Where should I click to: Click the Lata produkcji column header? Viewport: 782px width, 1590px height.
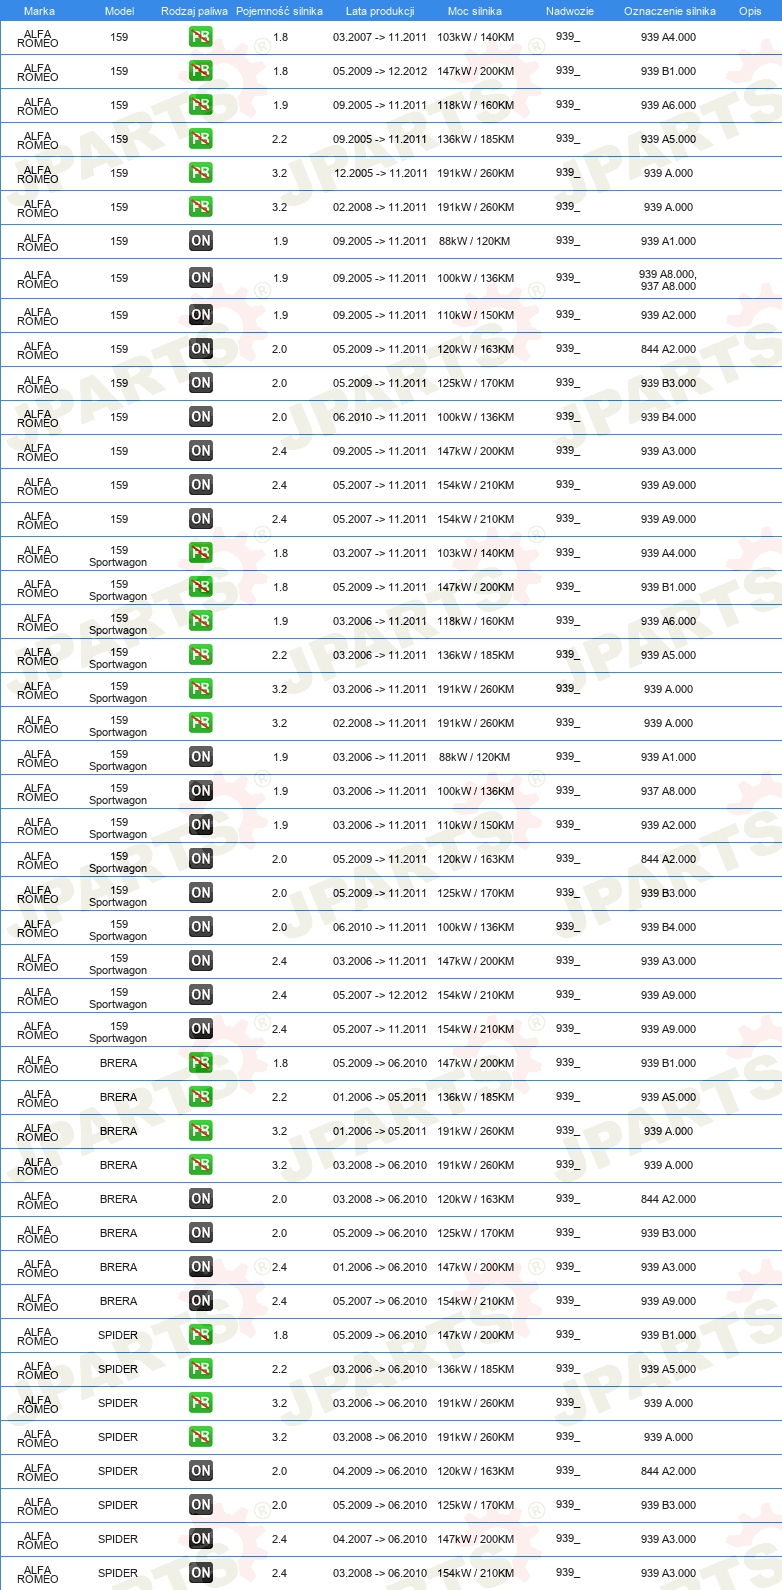(x=380, y=11)
